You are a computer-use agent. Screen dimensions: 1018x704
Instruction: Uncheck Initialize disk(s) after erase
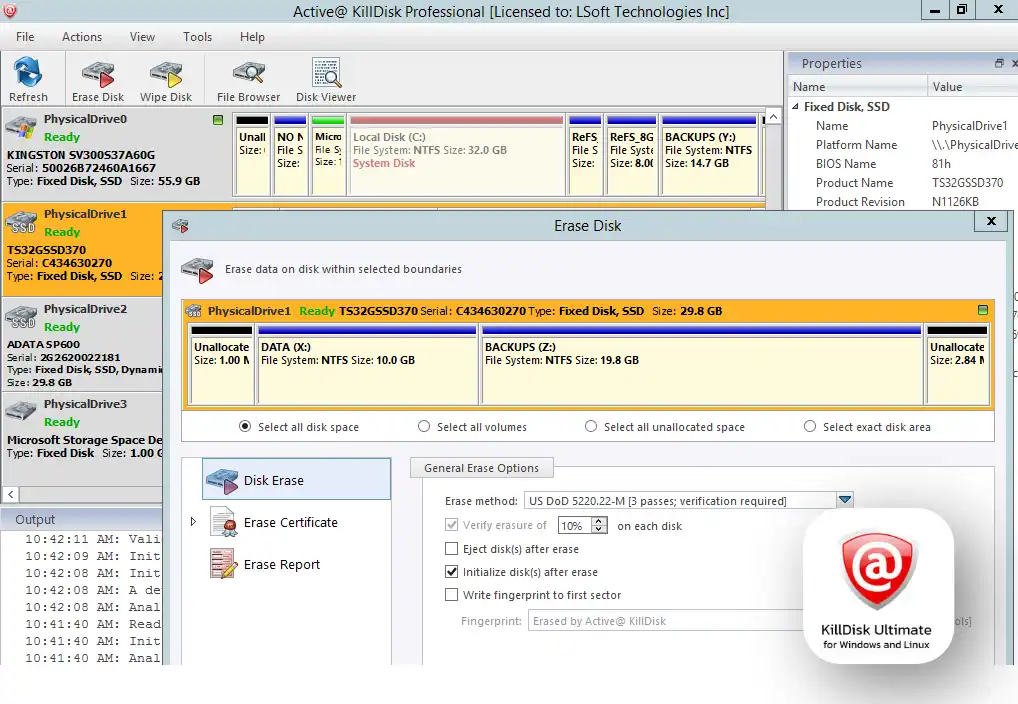coord(452,572)
